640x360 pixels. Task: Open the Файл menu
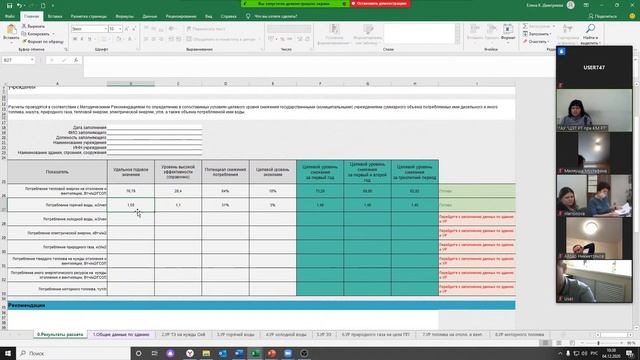click(9, 16)
